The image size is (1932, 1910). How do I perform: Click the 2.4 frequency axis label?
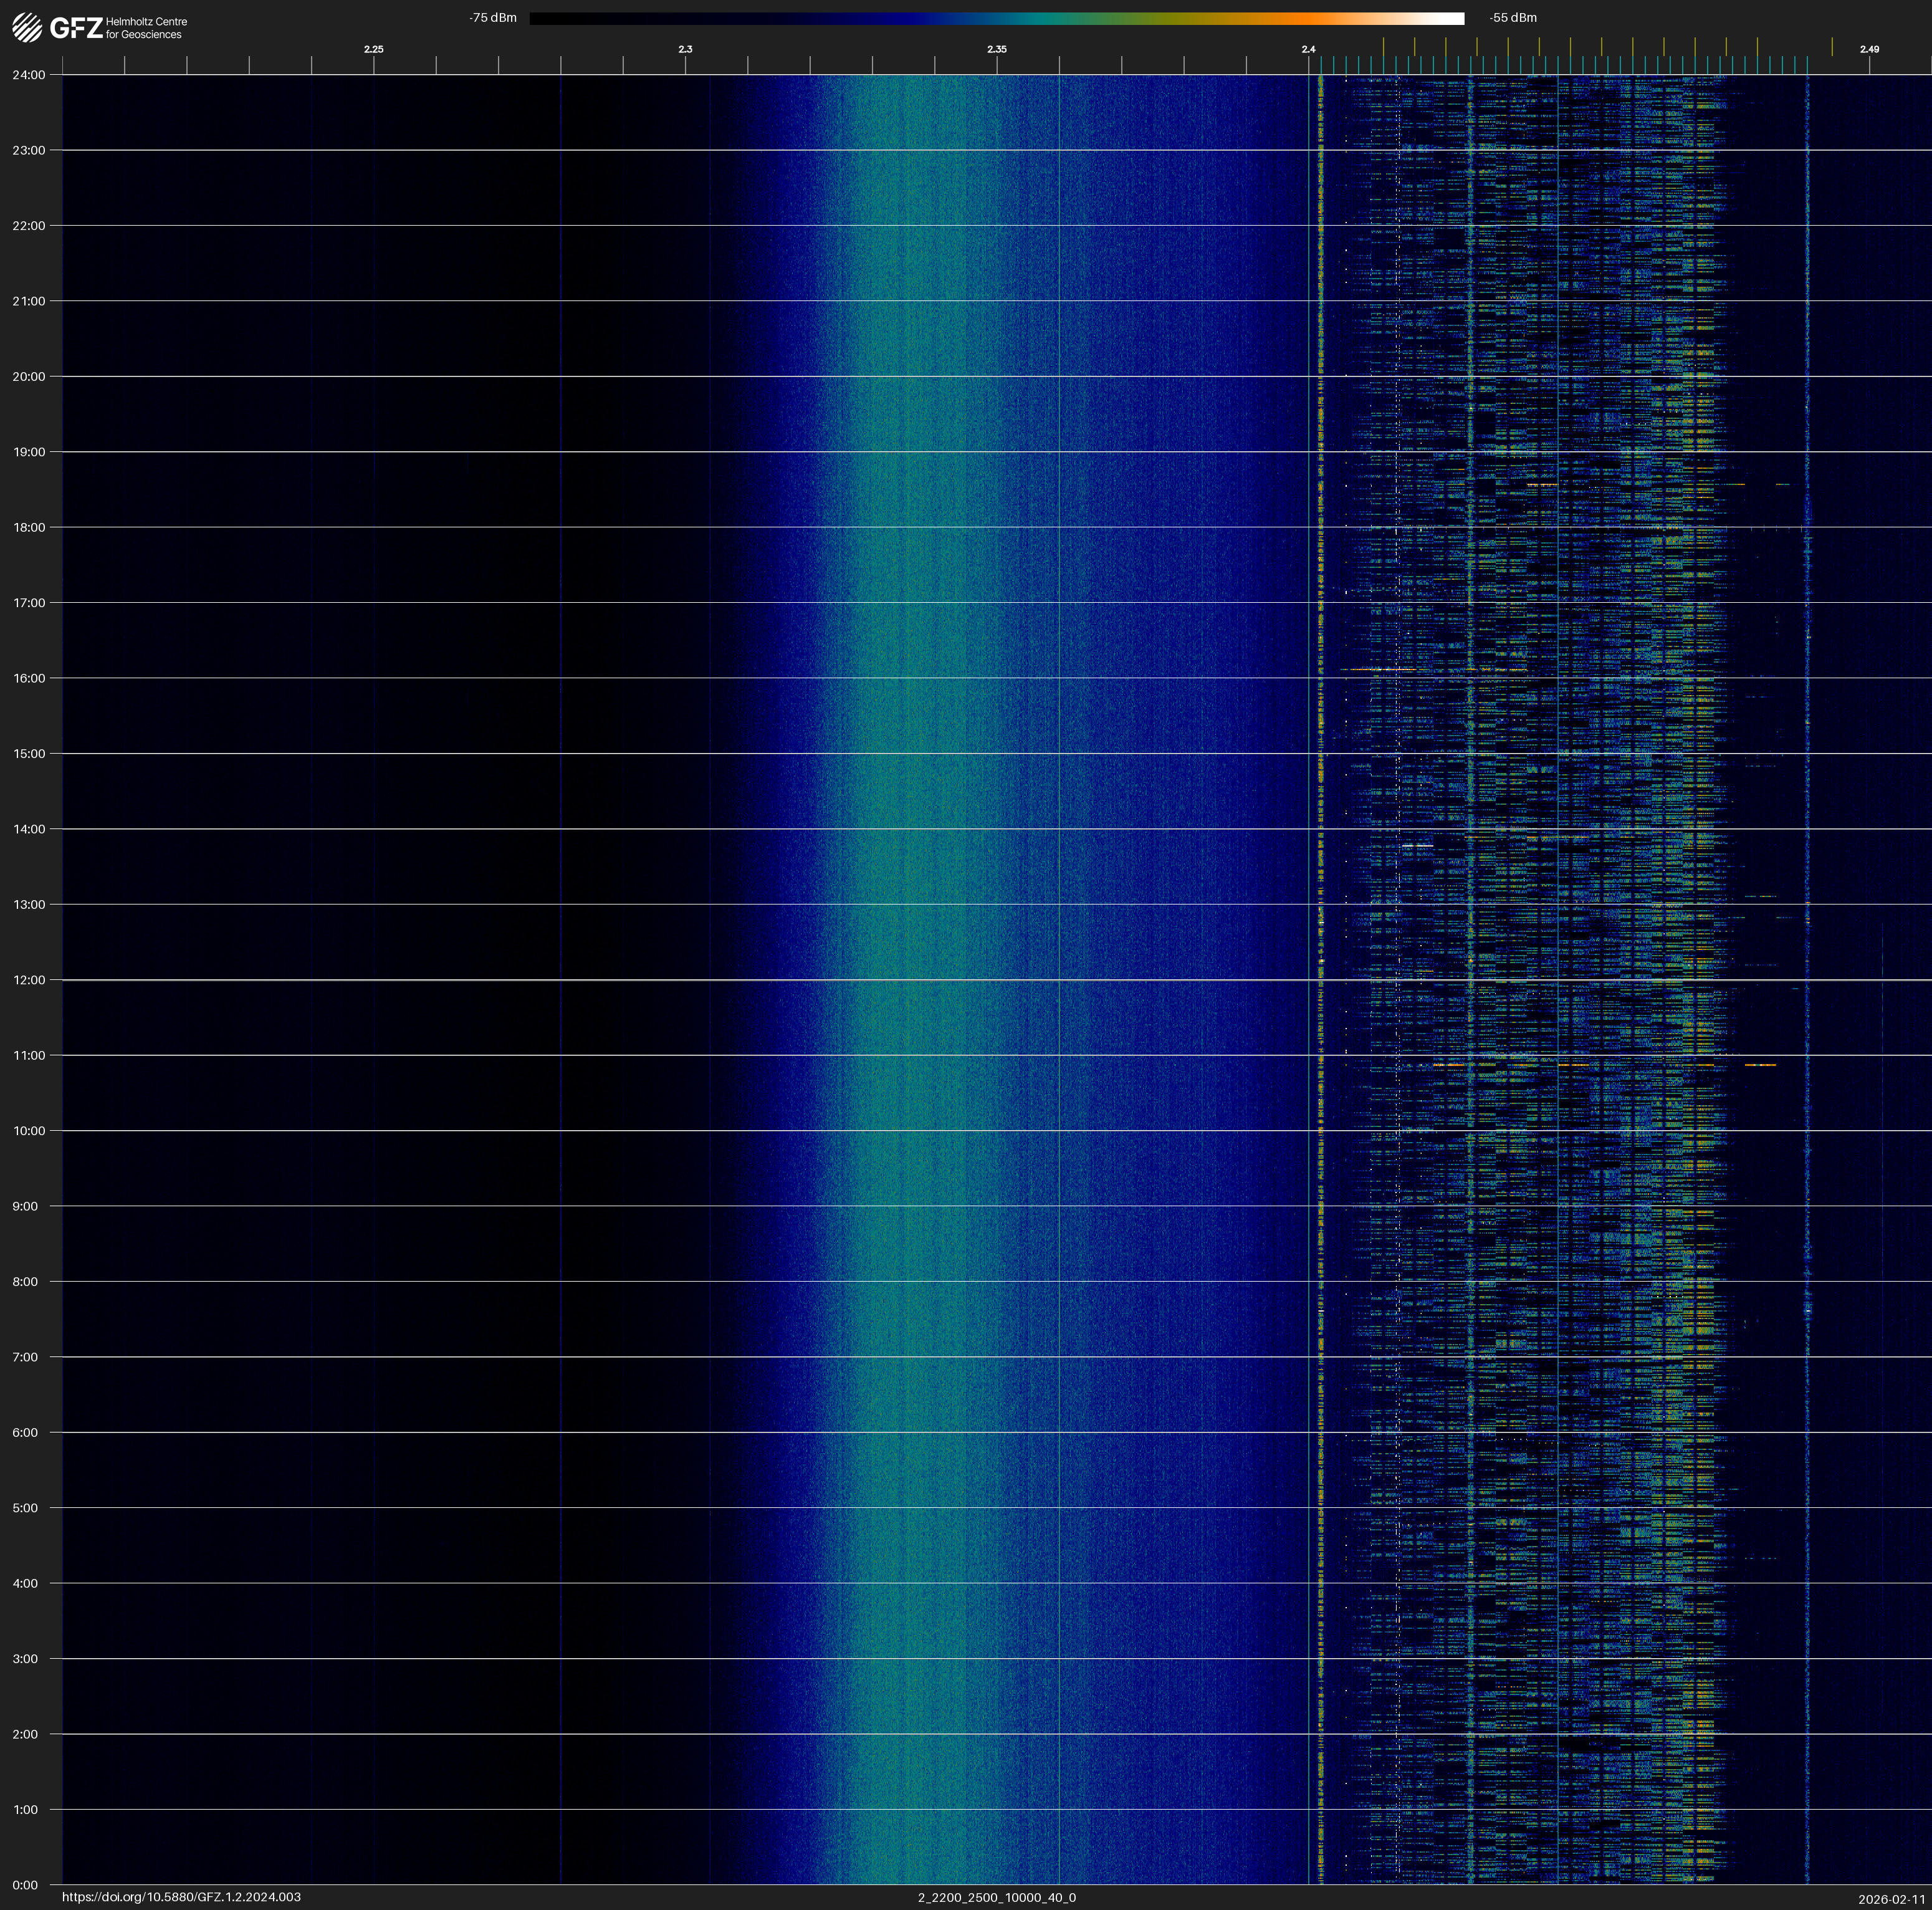click(1308, 49)
